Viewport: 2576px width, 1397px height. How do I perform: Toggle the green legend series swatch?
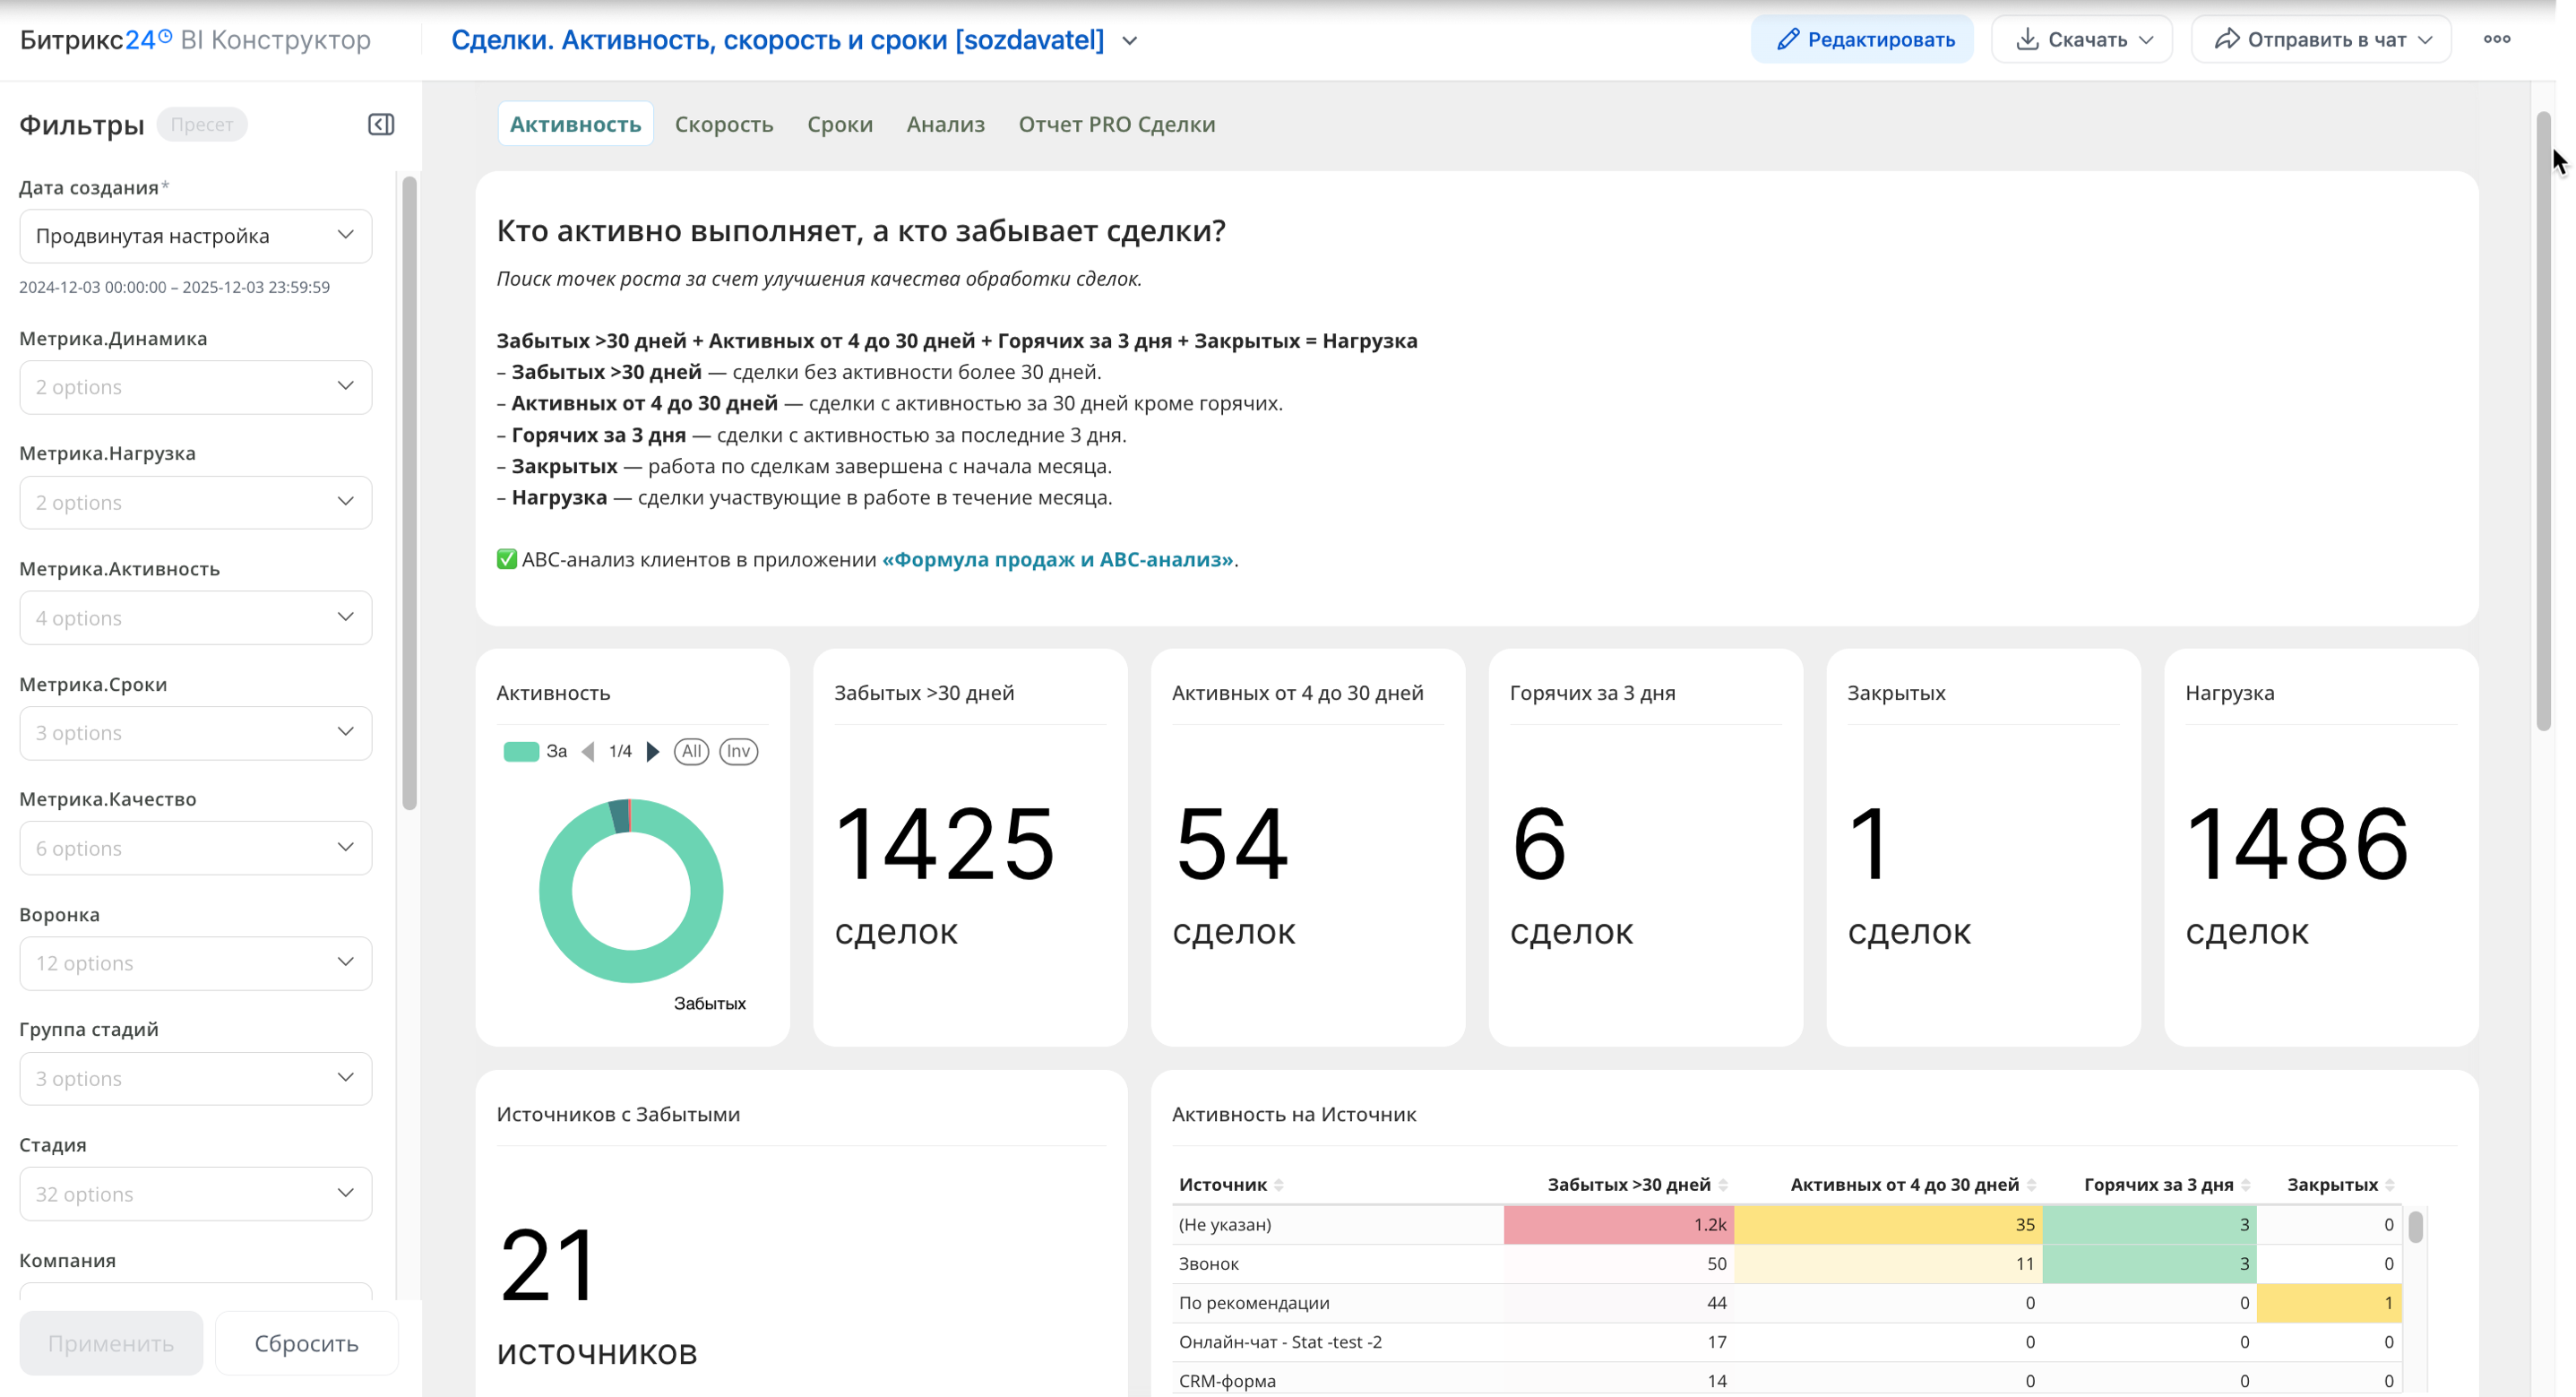(x=521, y=751)
